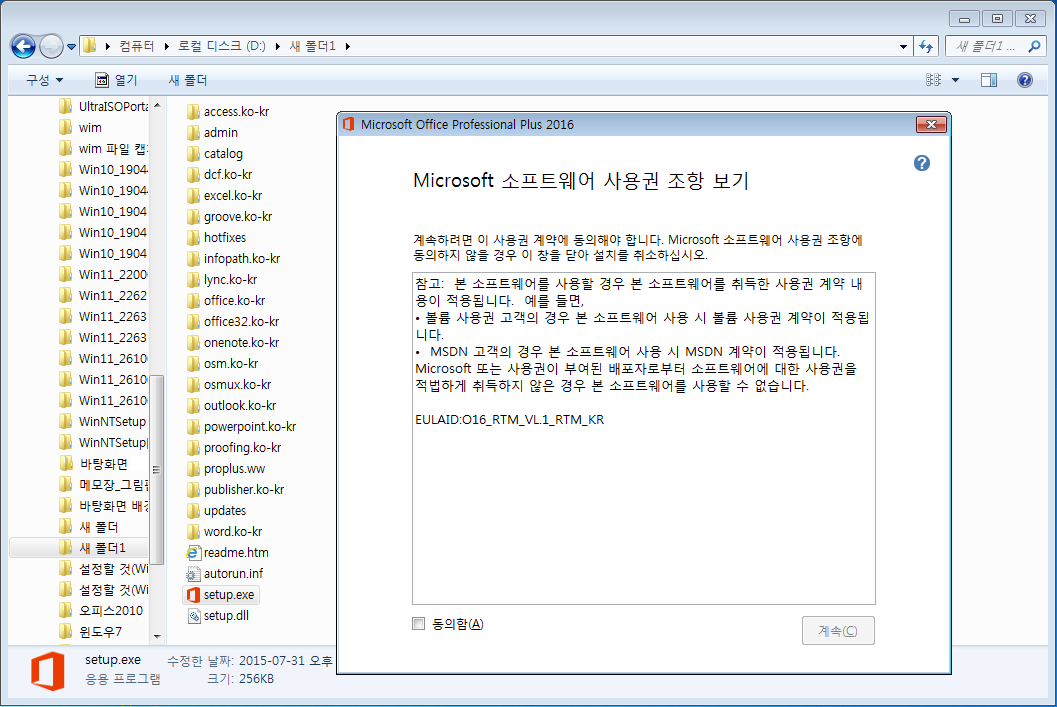The image size is (1057, 707).
Task: Click 컴퓨터 in the address bar
Action: [137, 46]
